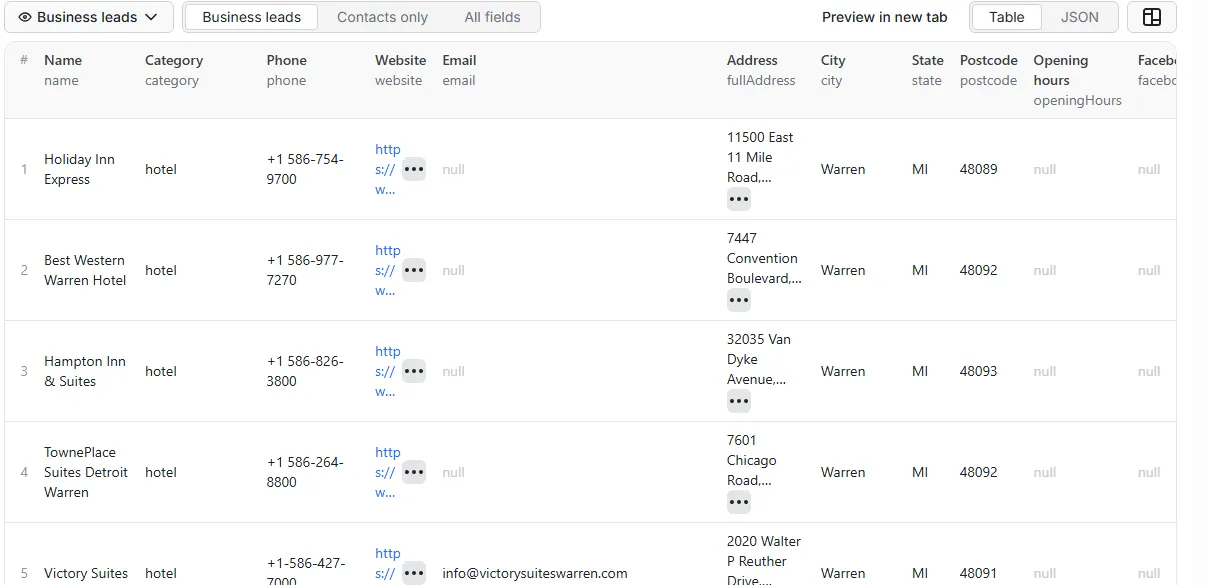Open the Business leads view dropdown
Image resolution: width=1208 pixels, height=585 pixels.
pos(89,17)
